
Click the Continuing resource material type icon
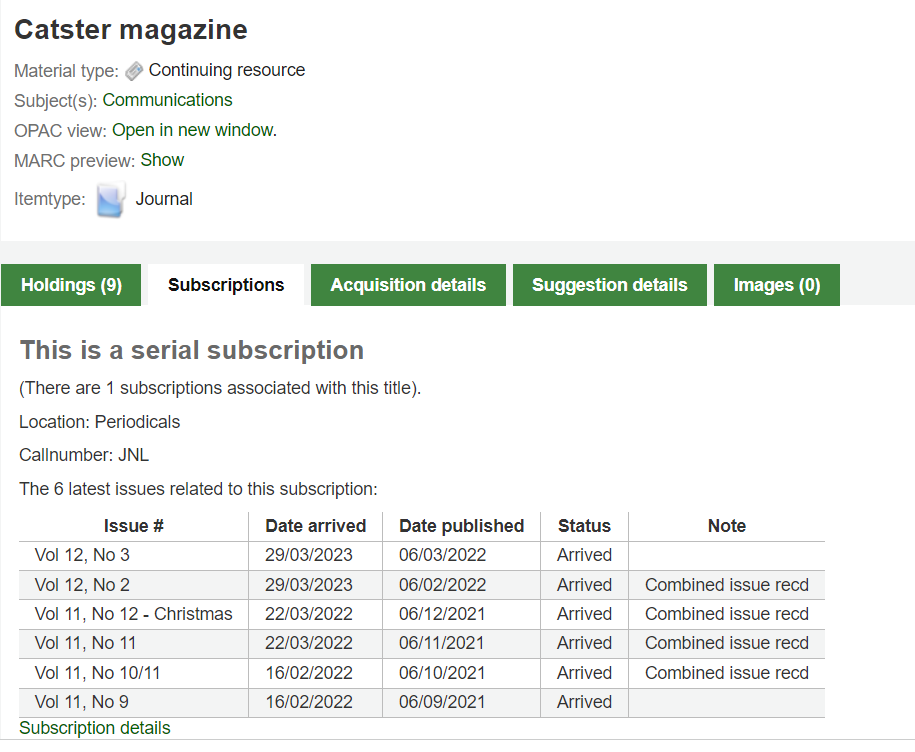[x=134, y=70]
